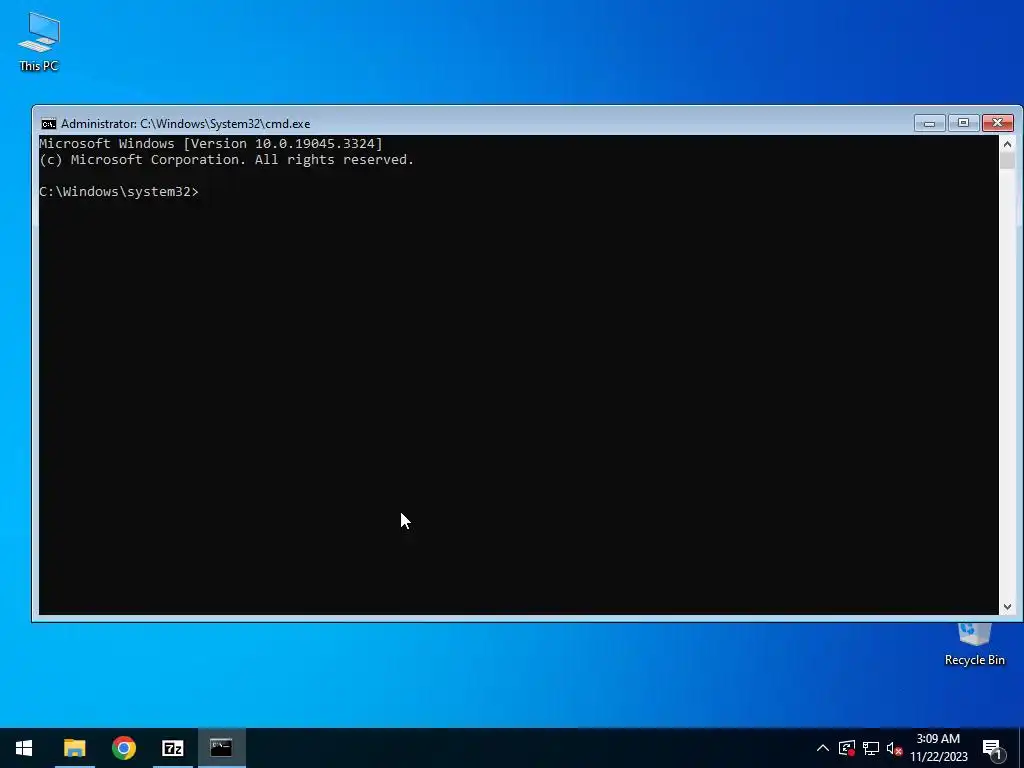The width and height of the screenshot is (1024, 768).
Task: Click the Command Prompt scrollbar thumb
Action: point(1007,161)
